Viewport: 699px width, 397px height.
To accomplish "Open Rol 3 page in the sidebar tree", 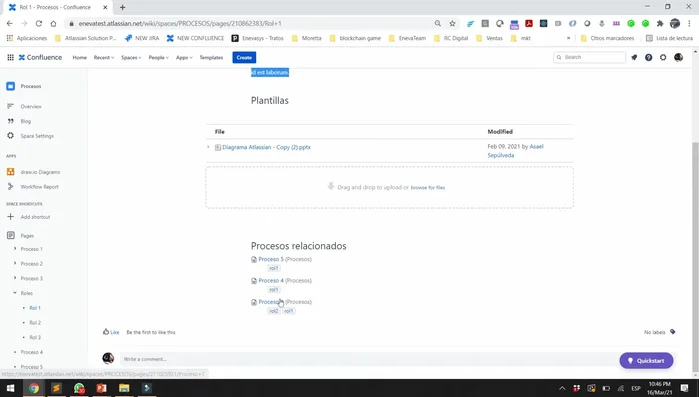I will pos(35,337).
